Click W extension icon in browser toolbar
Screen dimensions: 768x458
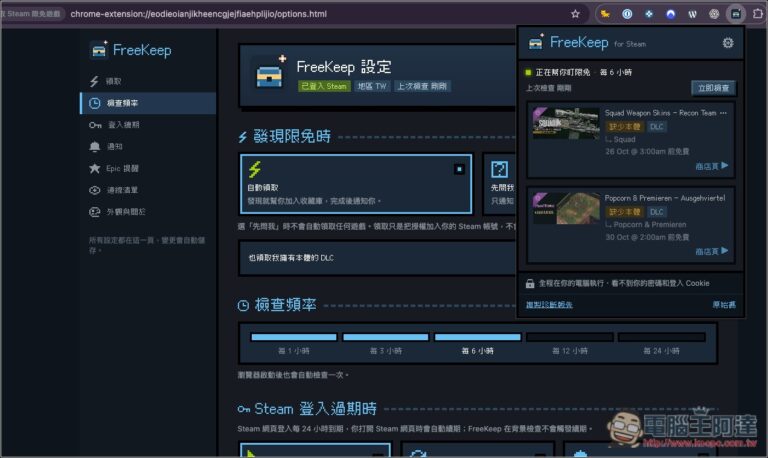point(692,14)
